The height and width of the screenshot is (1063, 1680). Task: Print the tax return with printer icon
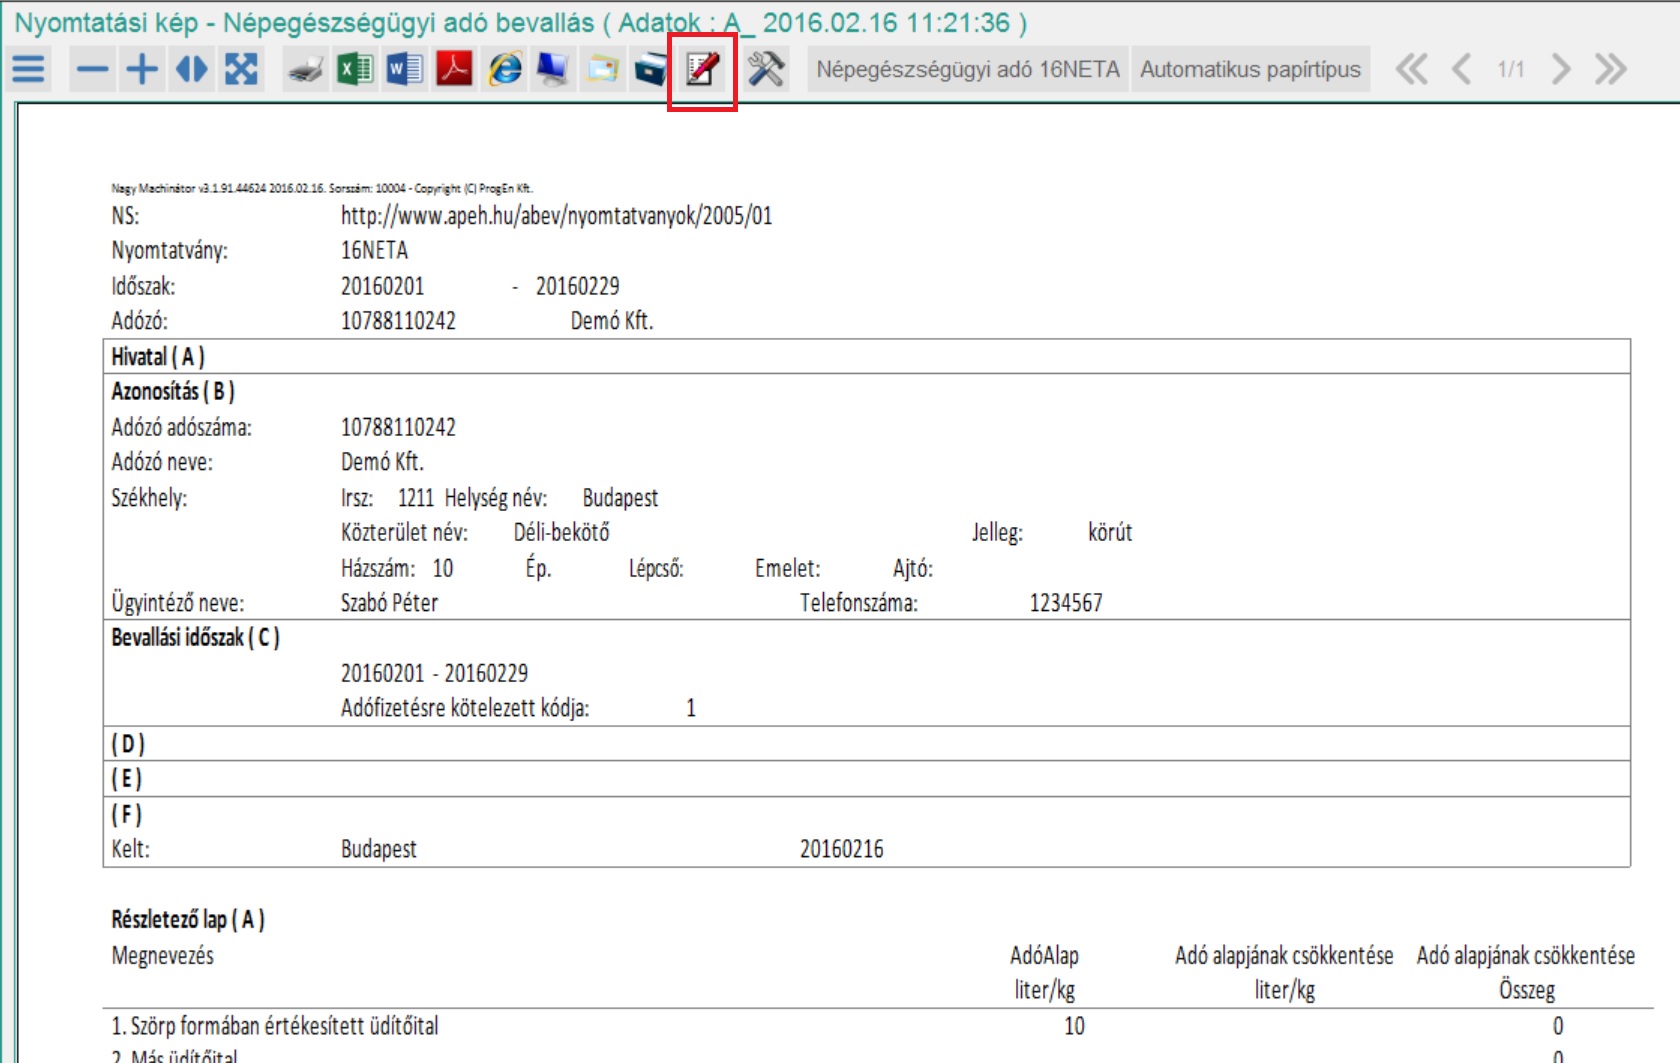click(x=306, y=69)
